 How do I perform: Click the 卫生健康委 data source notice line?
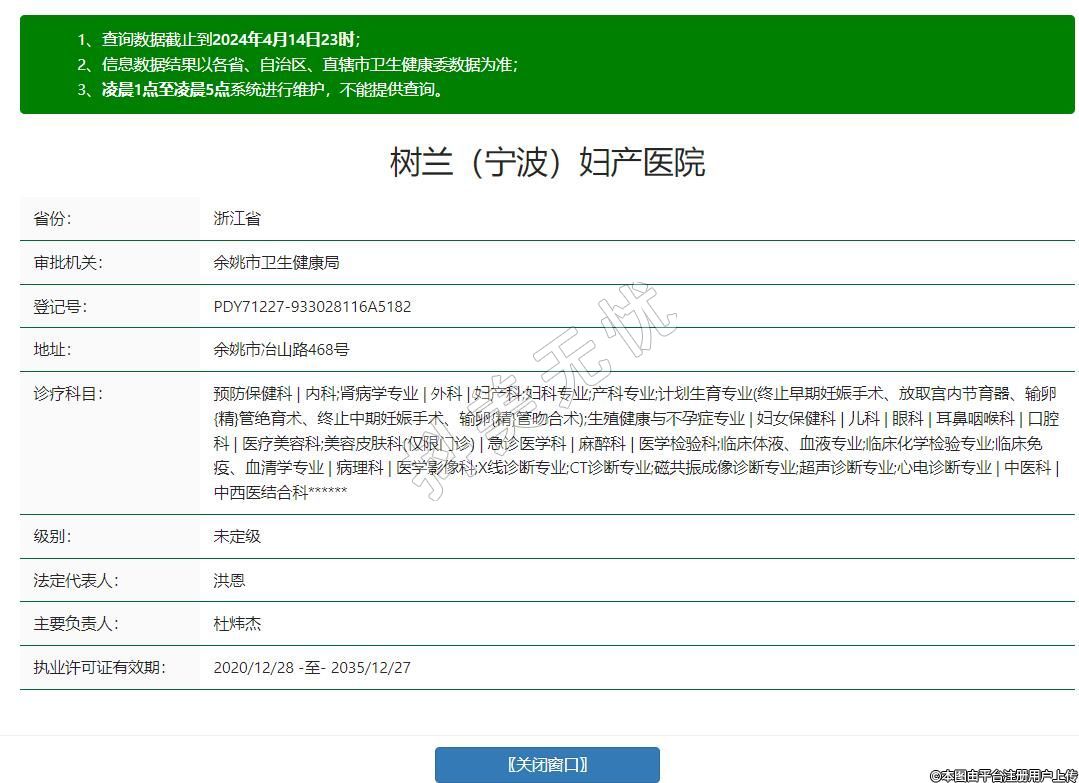tap(309, 65)
